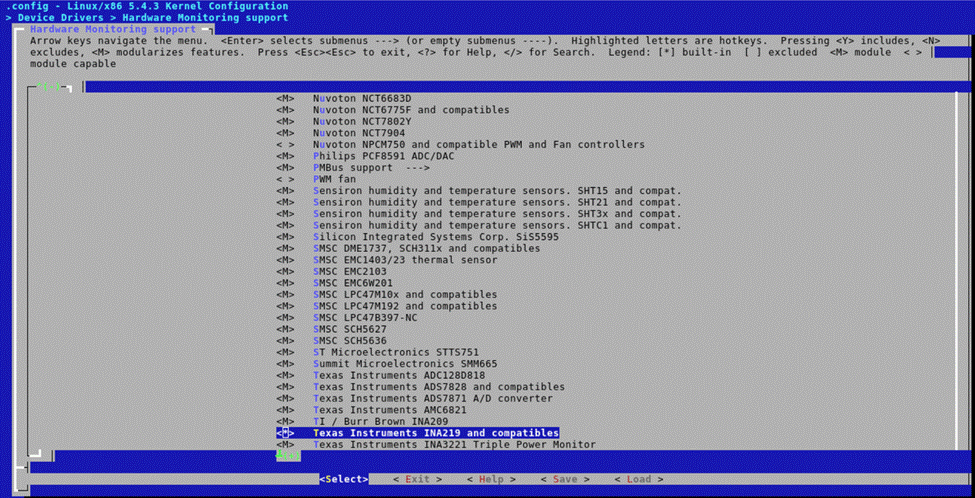Viewport: 975px width, 498px height.
Task: Toggle module state of Texas Instruments AMC6821
Action: point(285,410)
